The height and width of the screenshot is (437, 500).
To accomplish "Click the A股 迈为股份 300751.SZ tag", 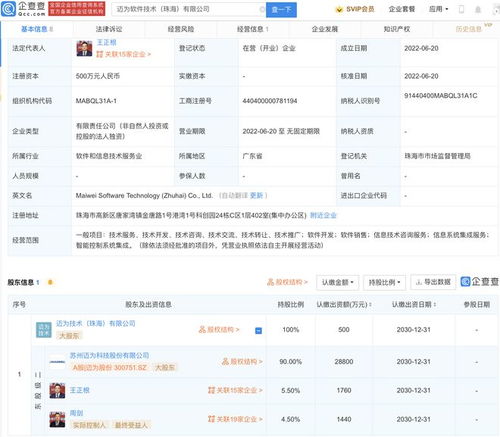I will [110, 368].
